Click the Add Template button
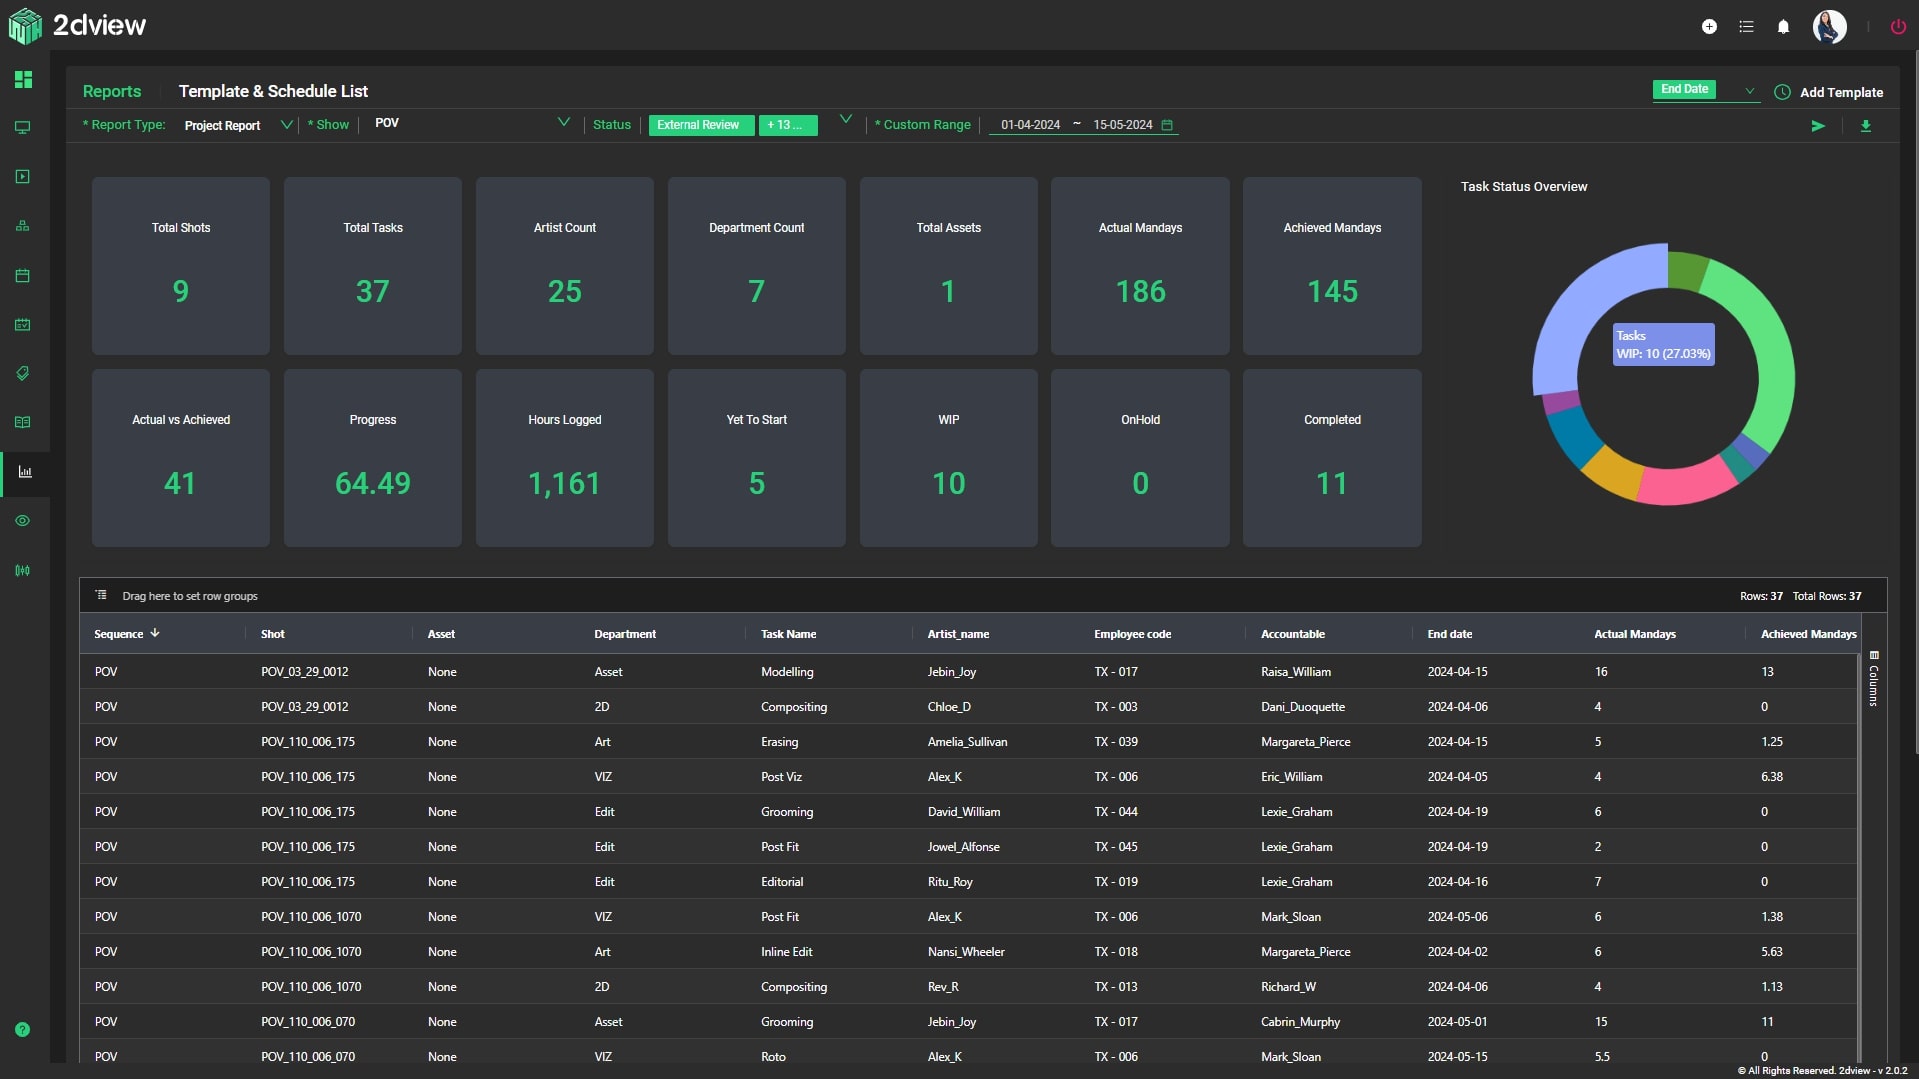 coord(1841,91)
